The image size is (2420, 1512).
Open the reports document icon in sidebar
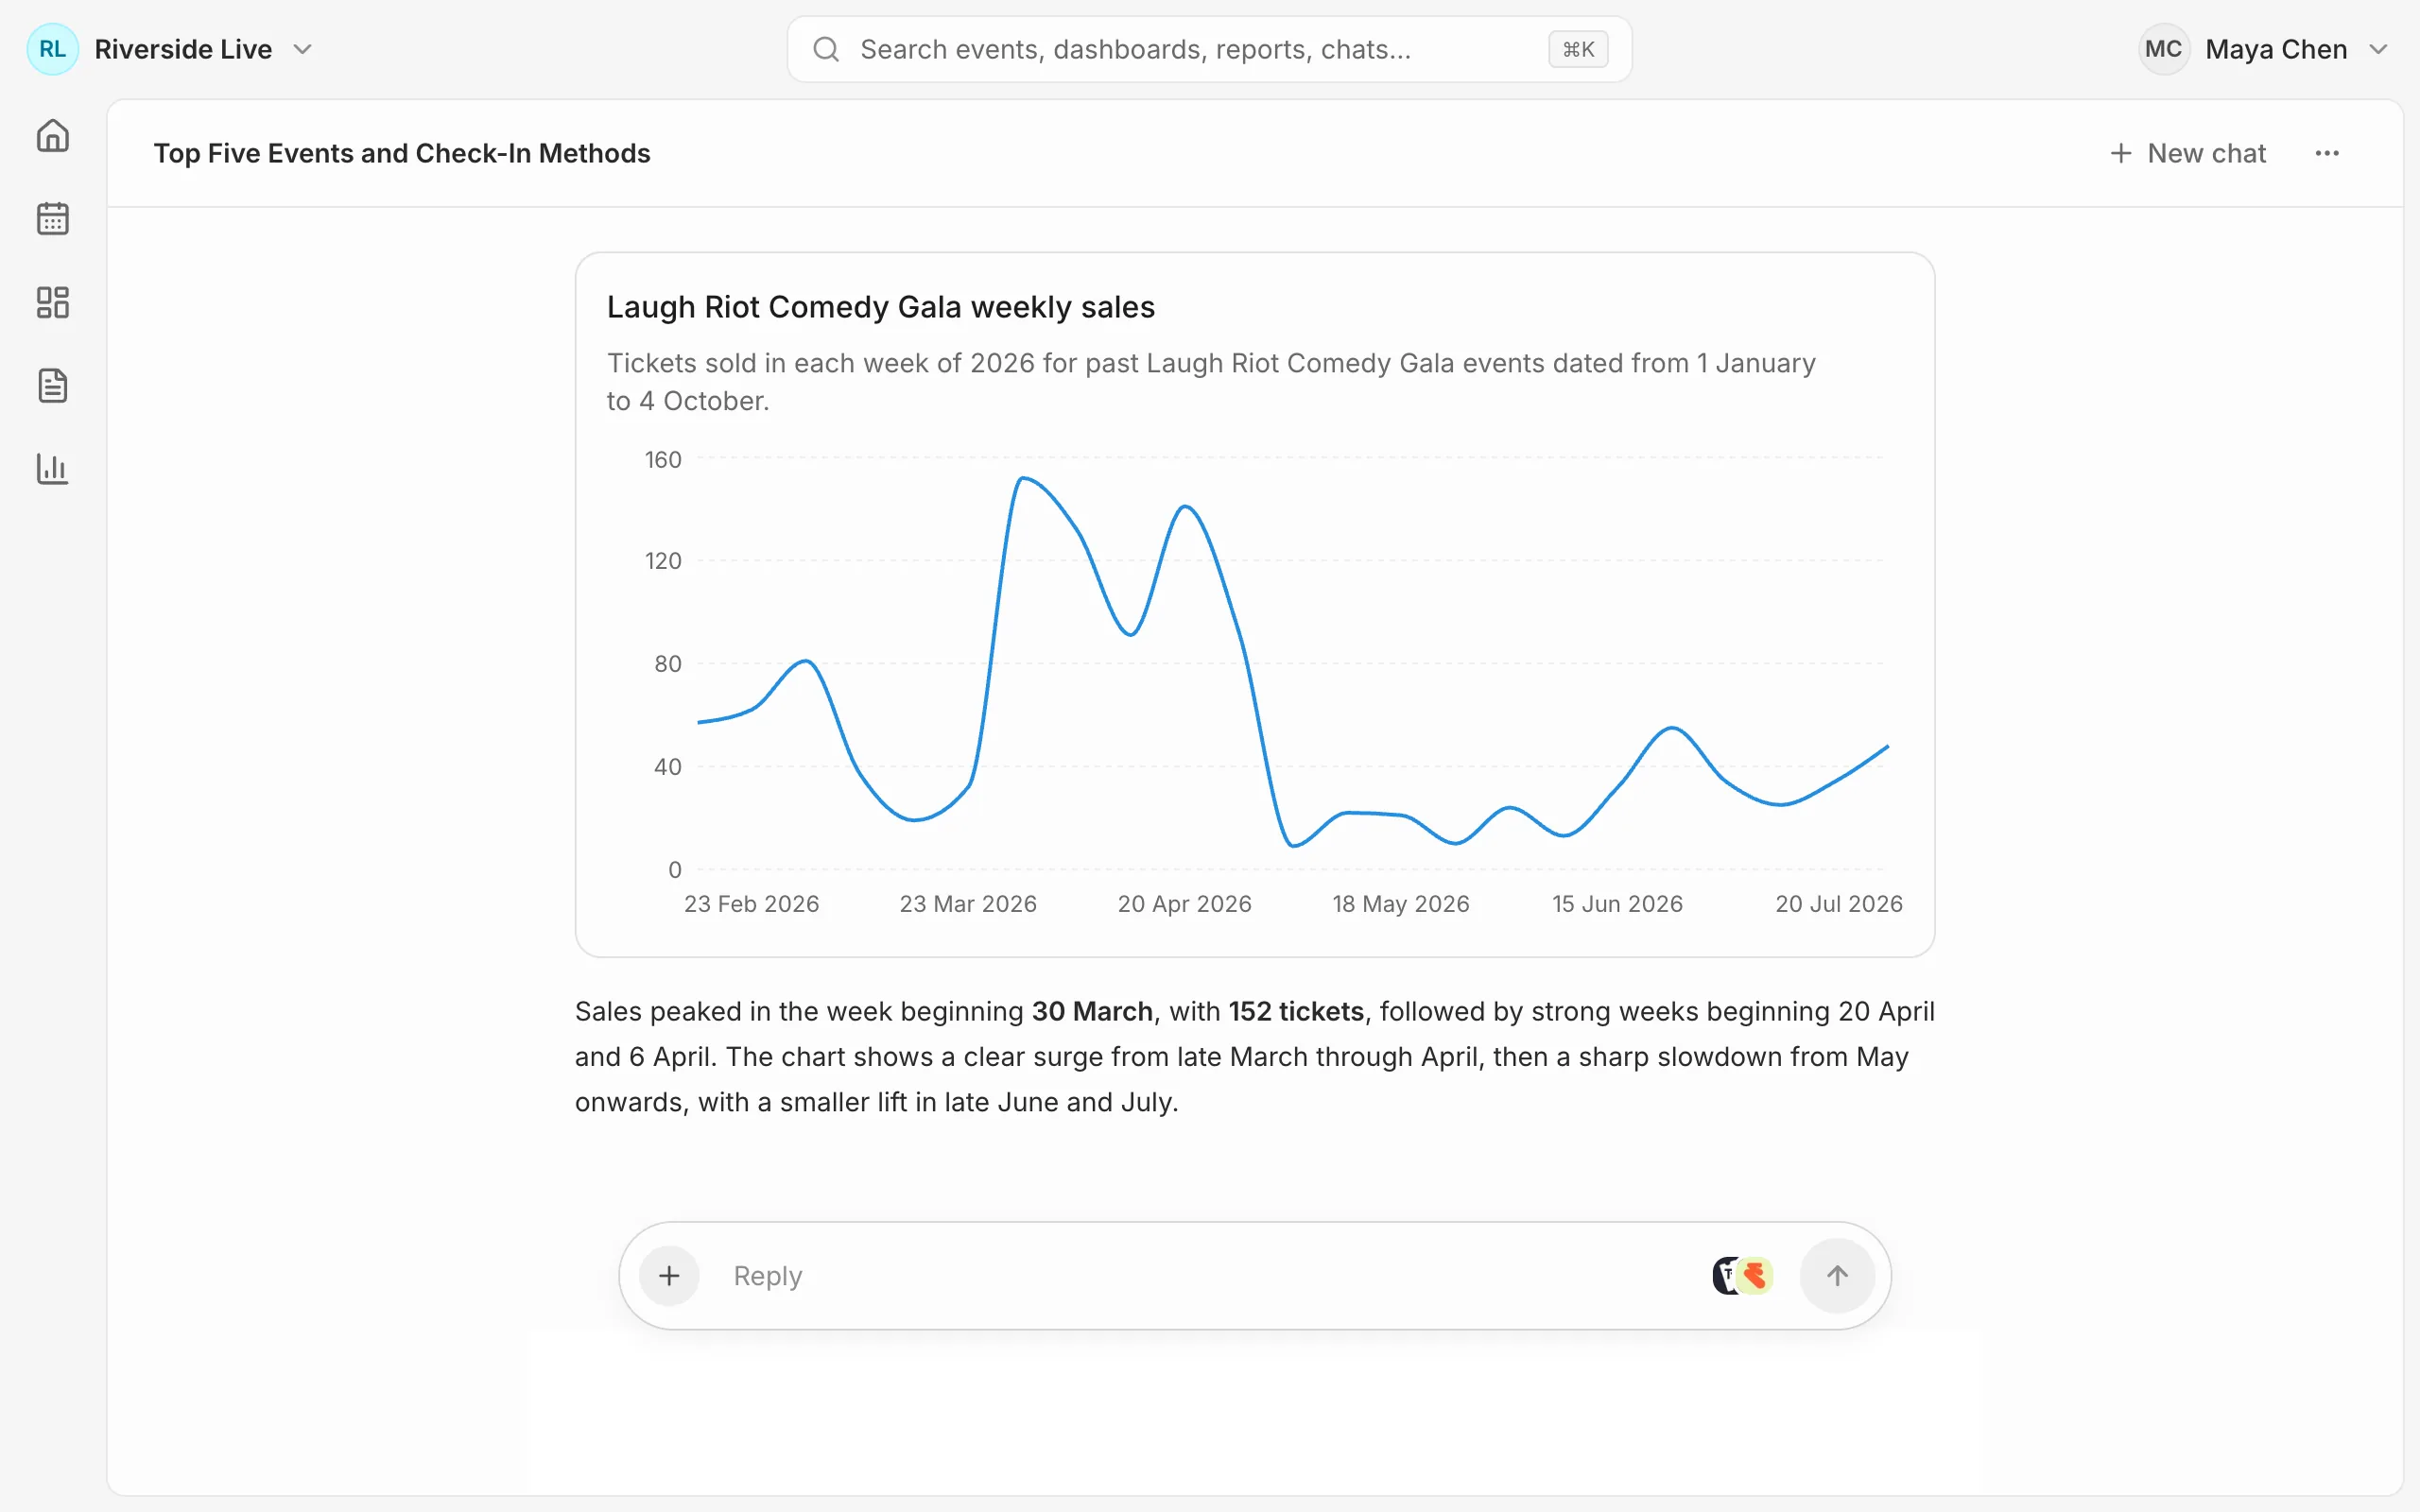click(52, 385)
